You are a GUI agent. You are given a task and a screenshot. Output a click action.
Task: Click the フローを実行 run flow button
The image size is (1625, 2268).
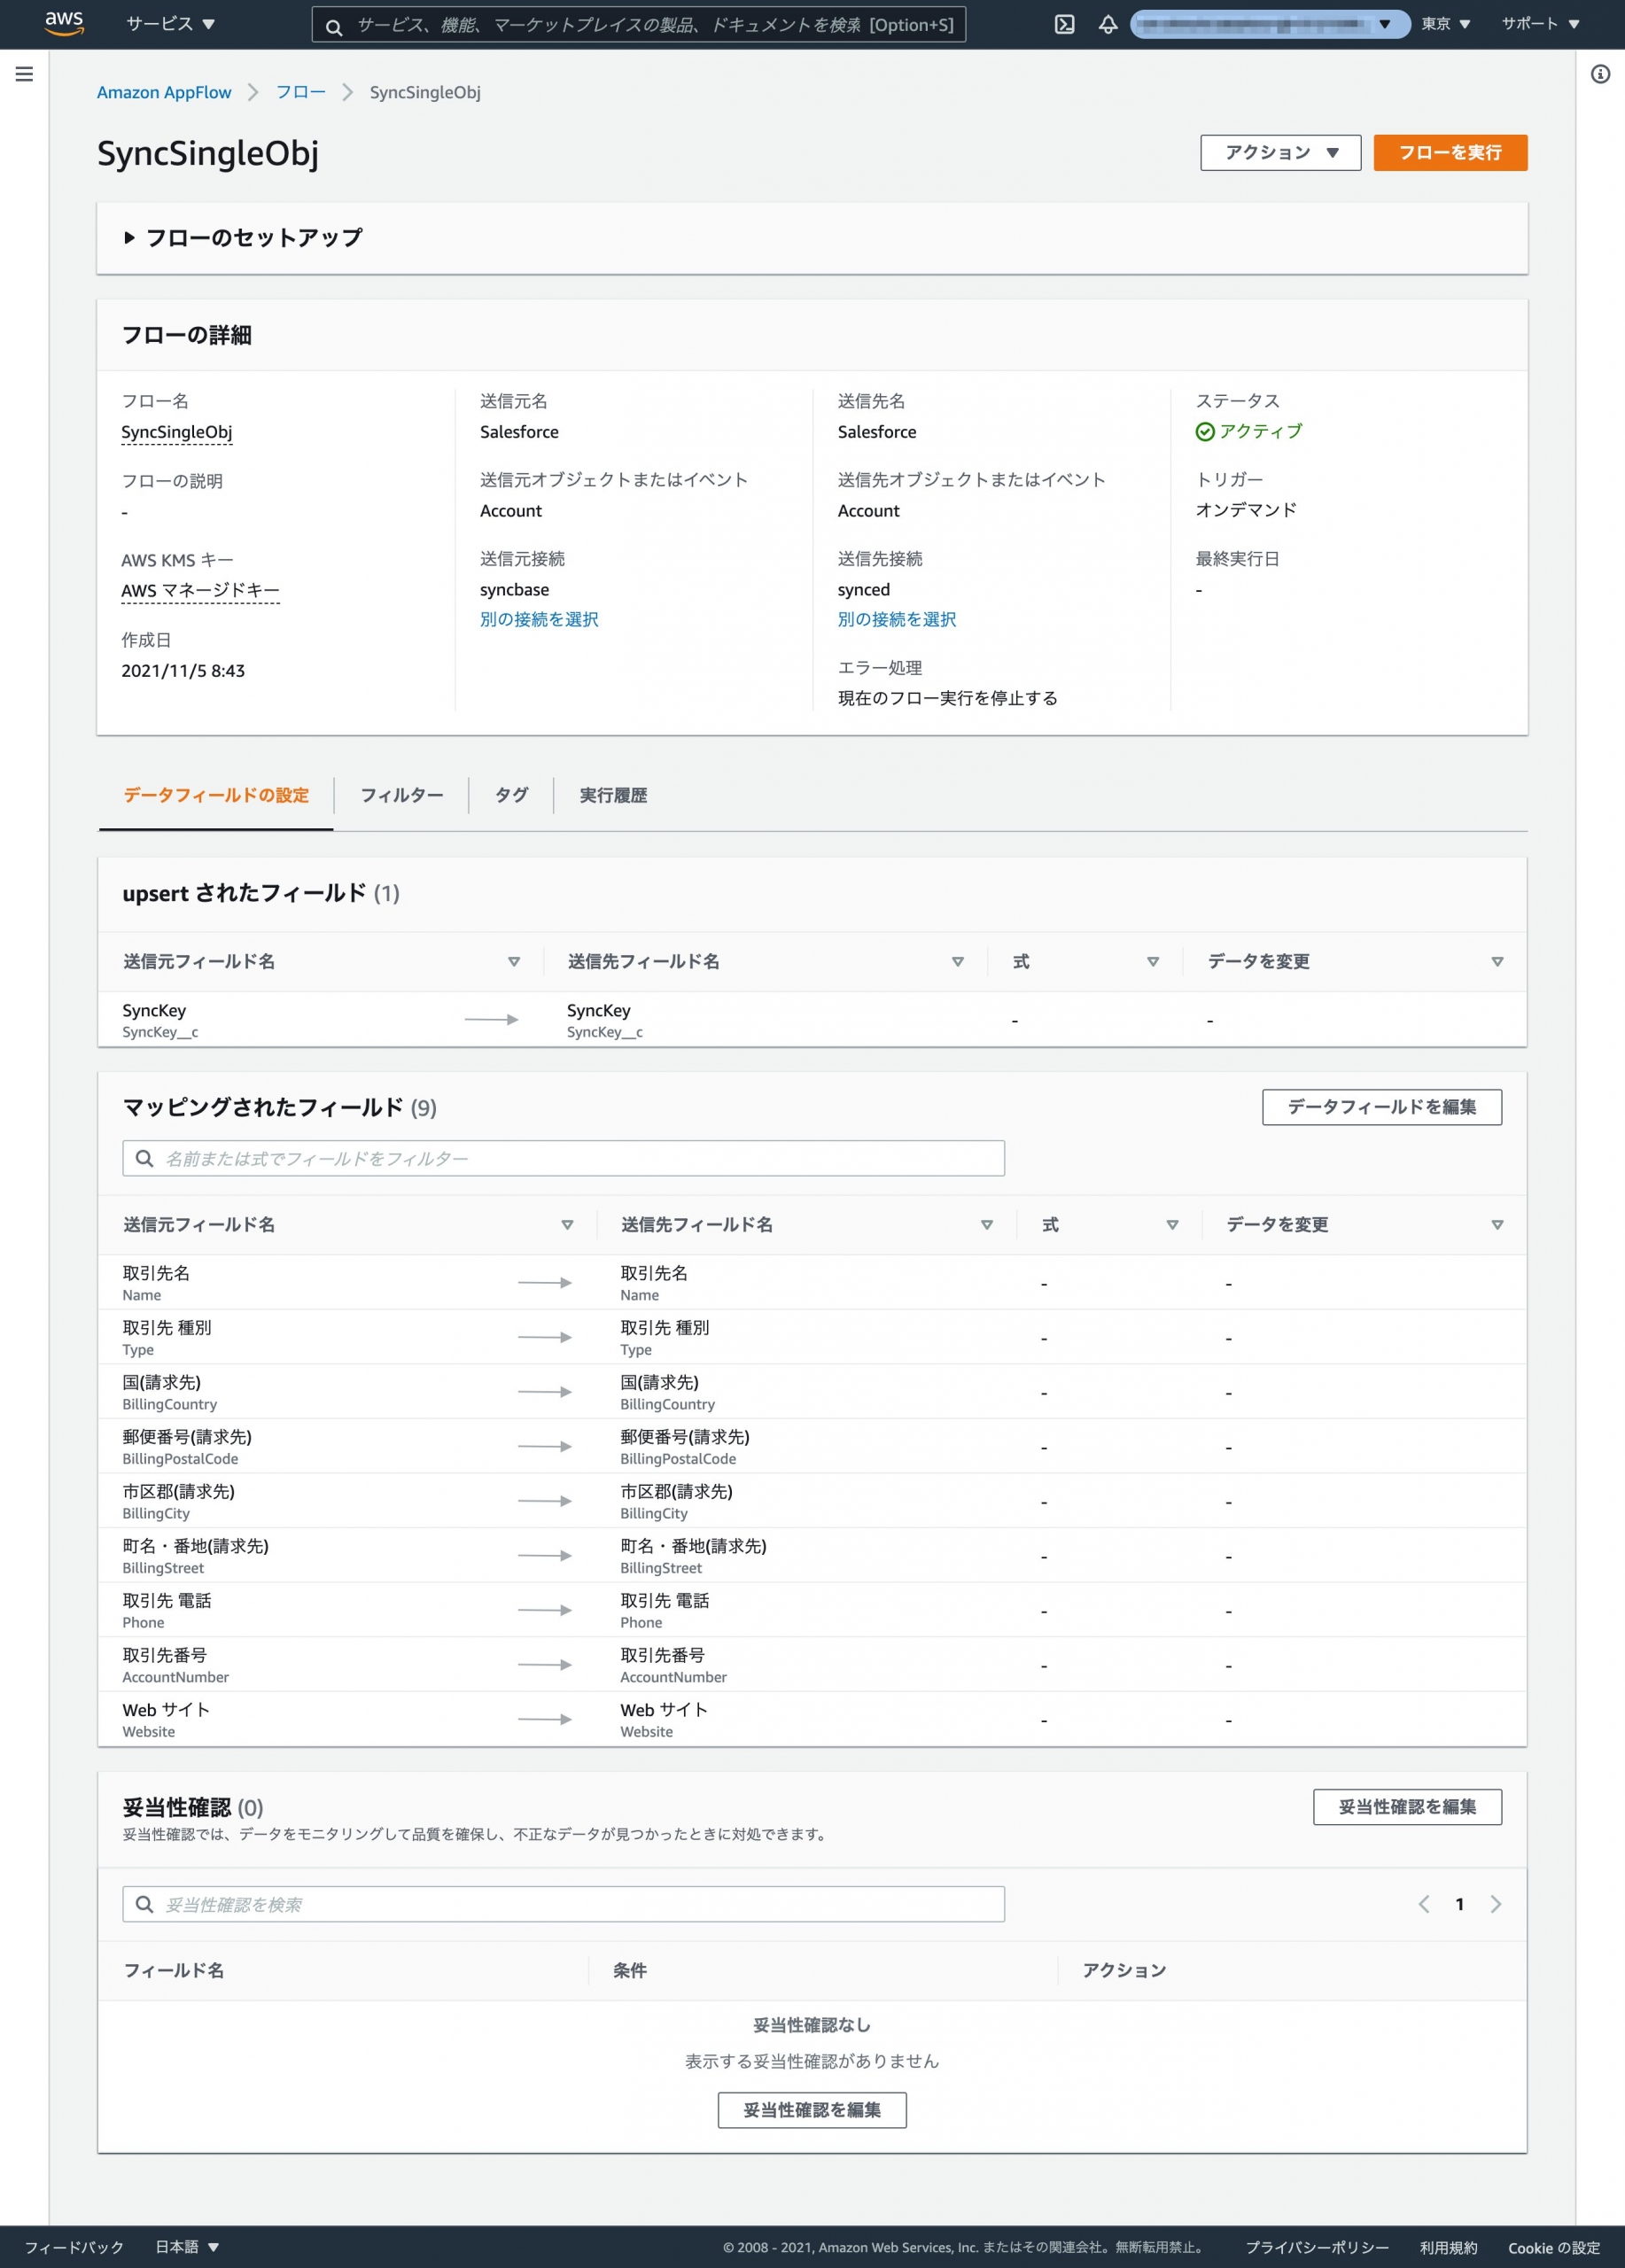(x=1450, y=152)
